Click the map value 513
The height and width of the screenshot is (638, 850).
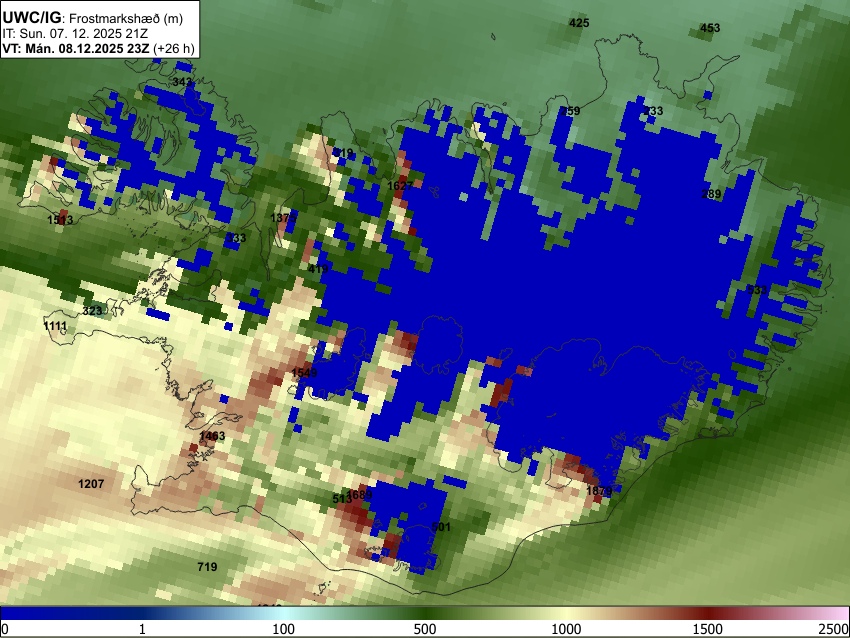click(x=342, y=499)
